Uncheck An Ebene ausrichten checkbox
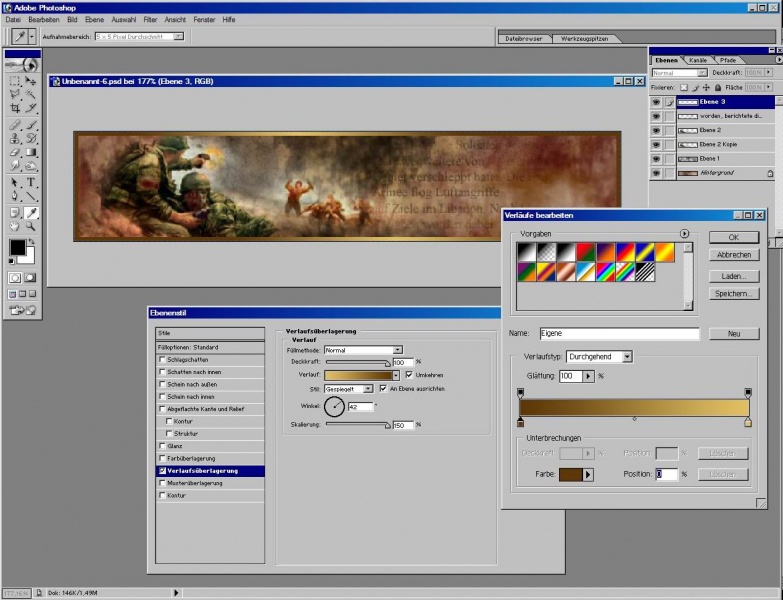 pos(383,388)
